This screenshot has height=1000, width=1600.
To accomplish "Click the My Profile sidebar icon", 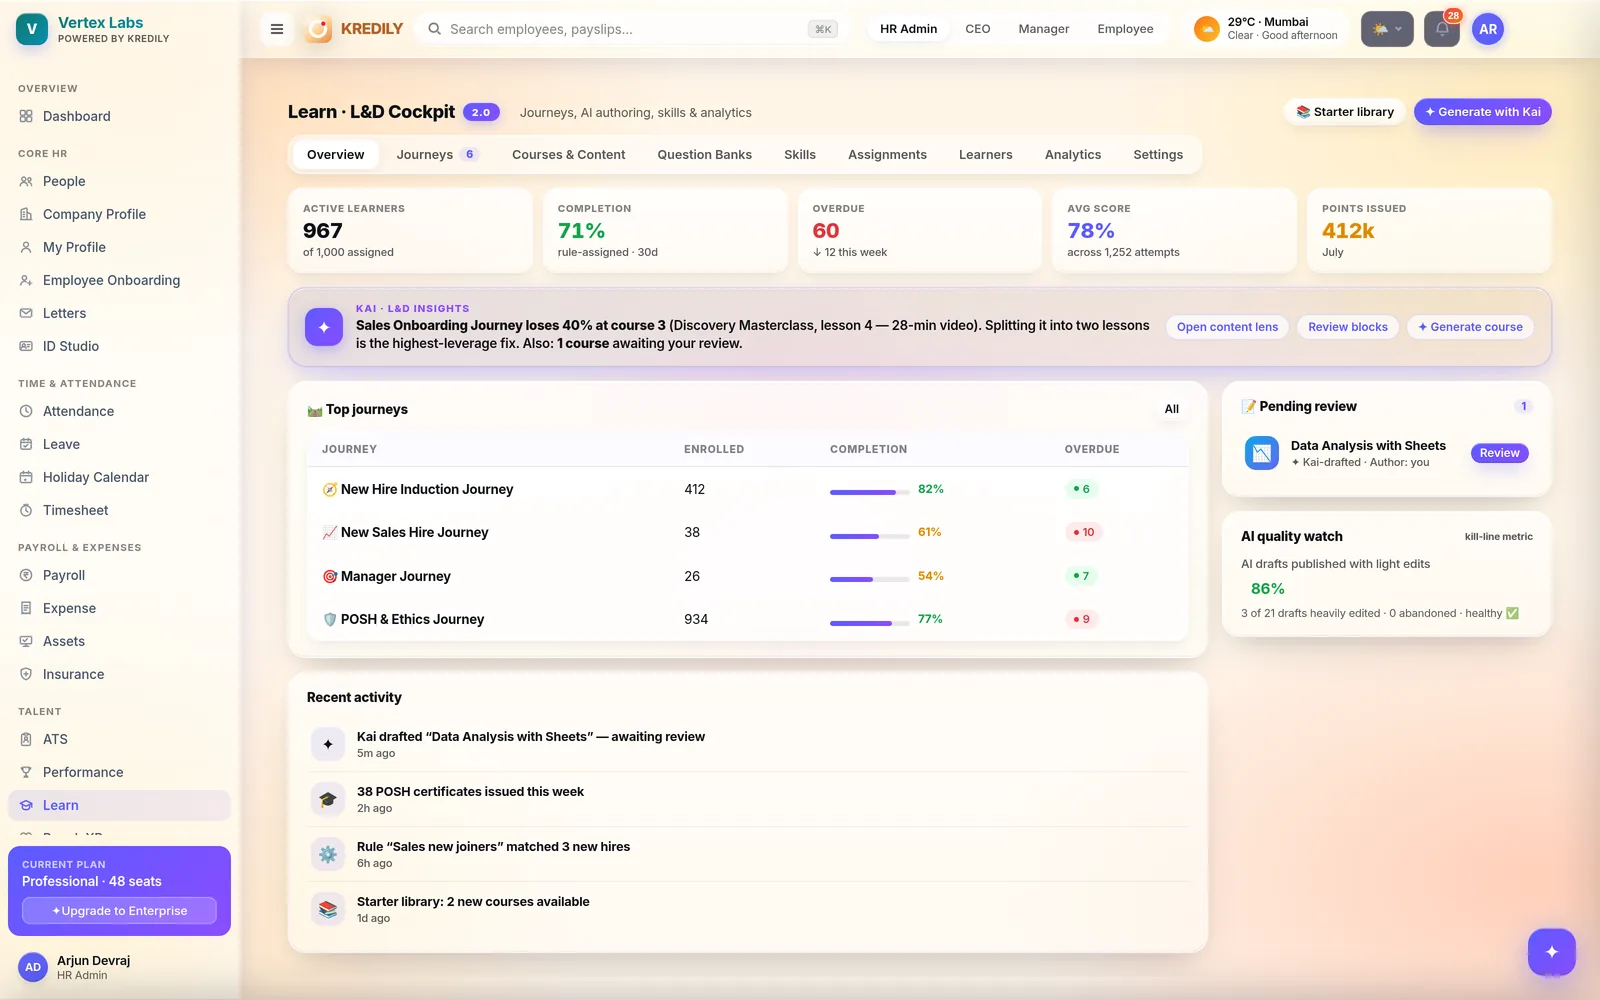I will point(26,247).
